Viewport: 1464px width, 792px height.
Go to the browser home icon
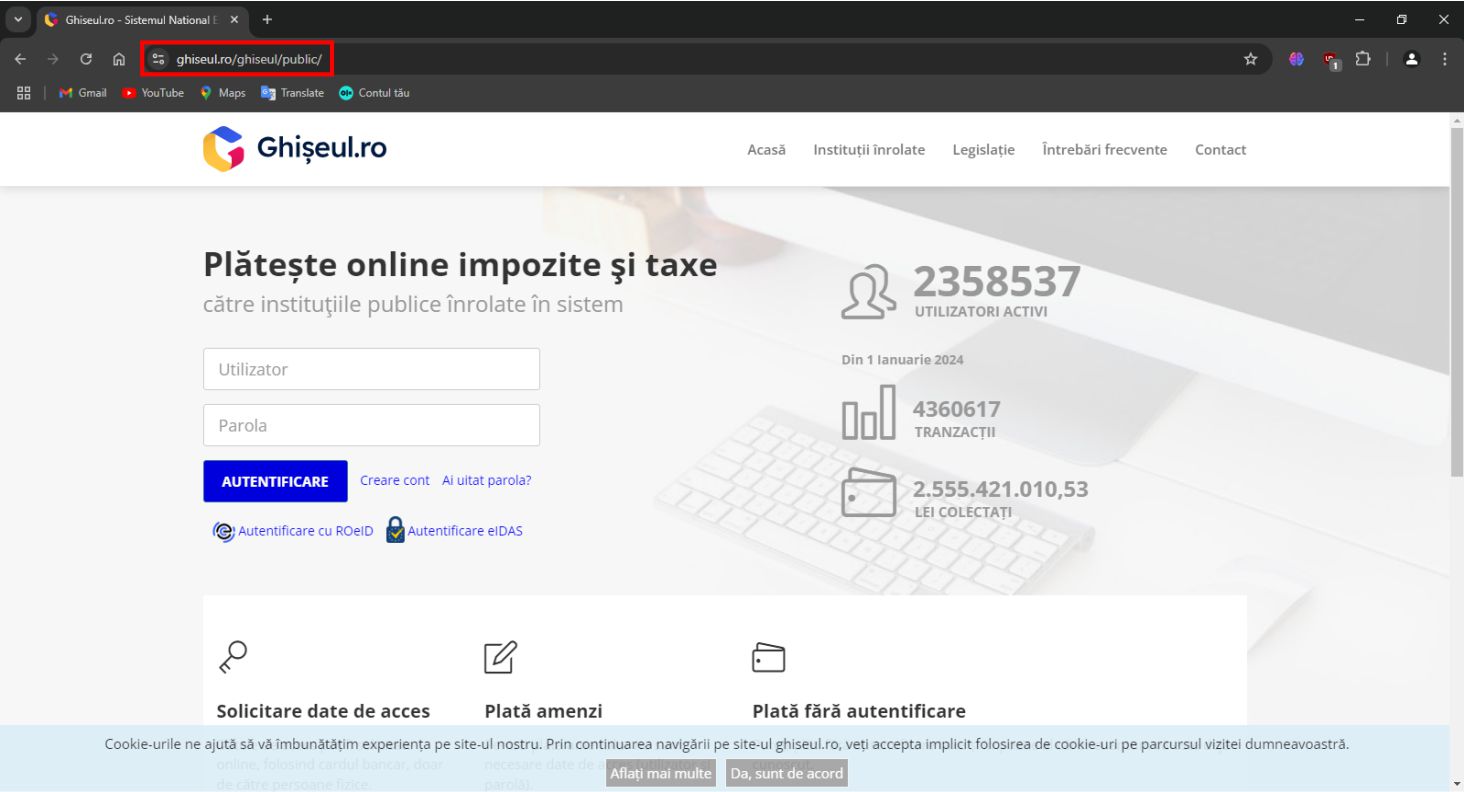tap(118, 59)
